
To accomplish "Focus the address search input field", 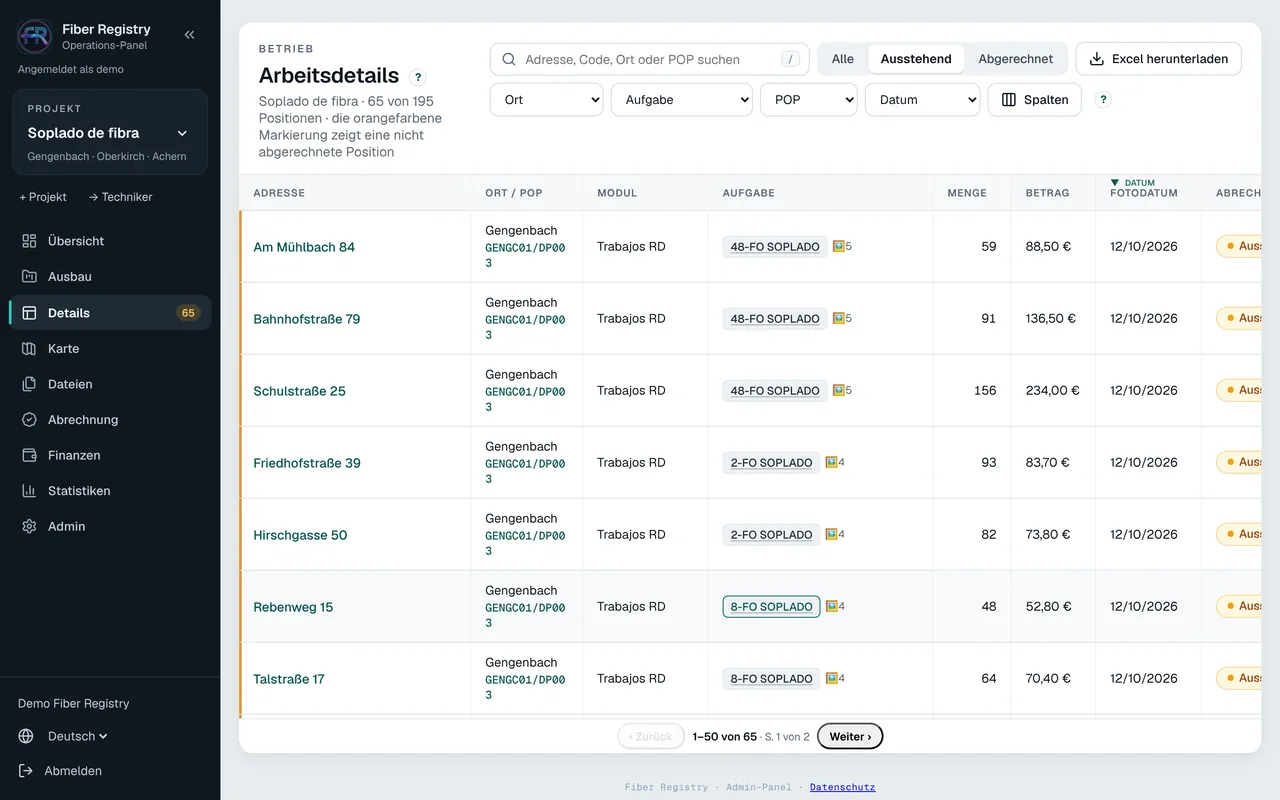I will click(650, 59).
